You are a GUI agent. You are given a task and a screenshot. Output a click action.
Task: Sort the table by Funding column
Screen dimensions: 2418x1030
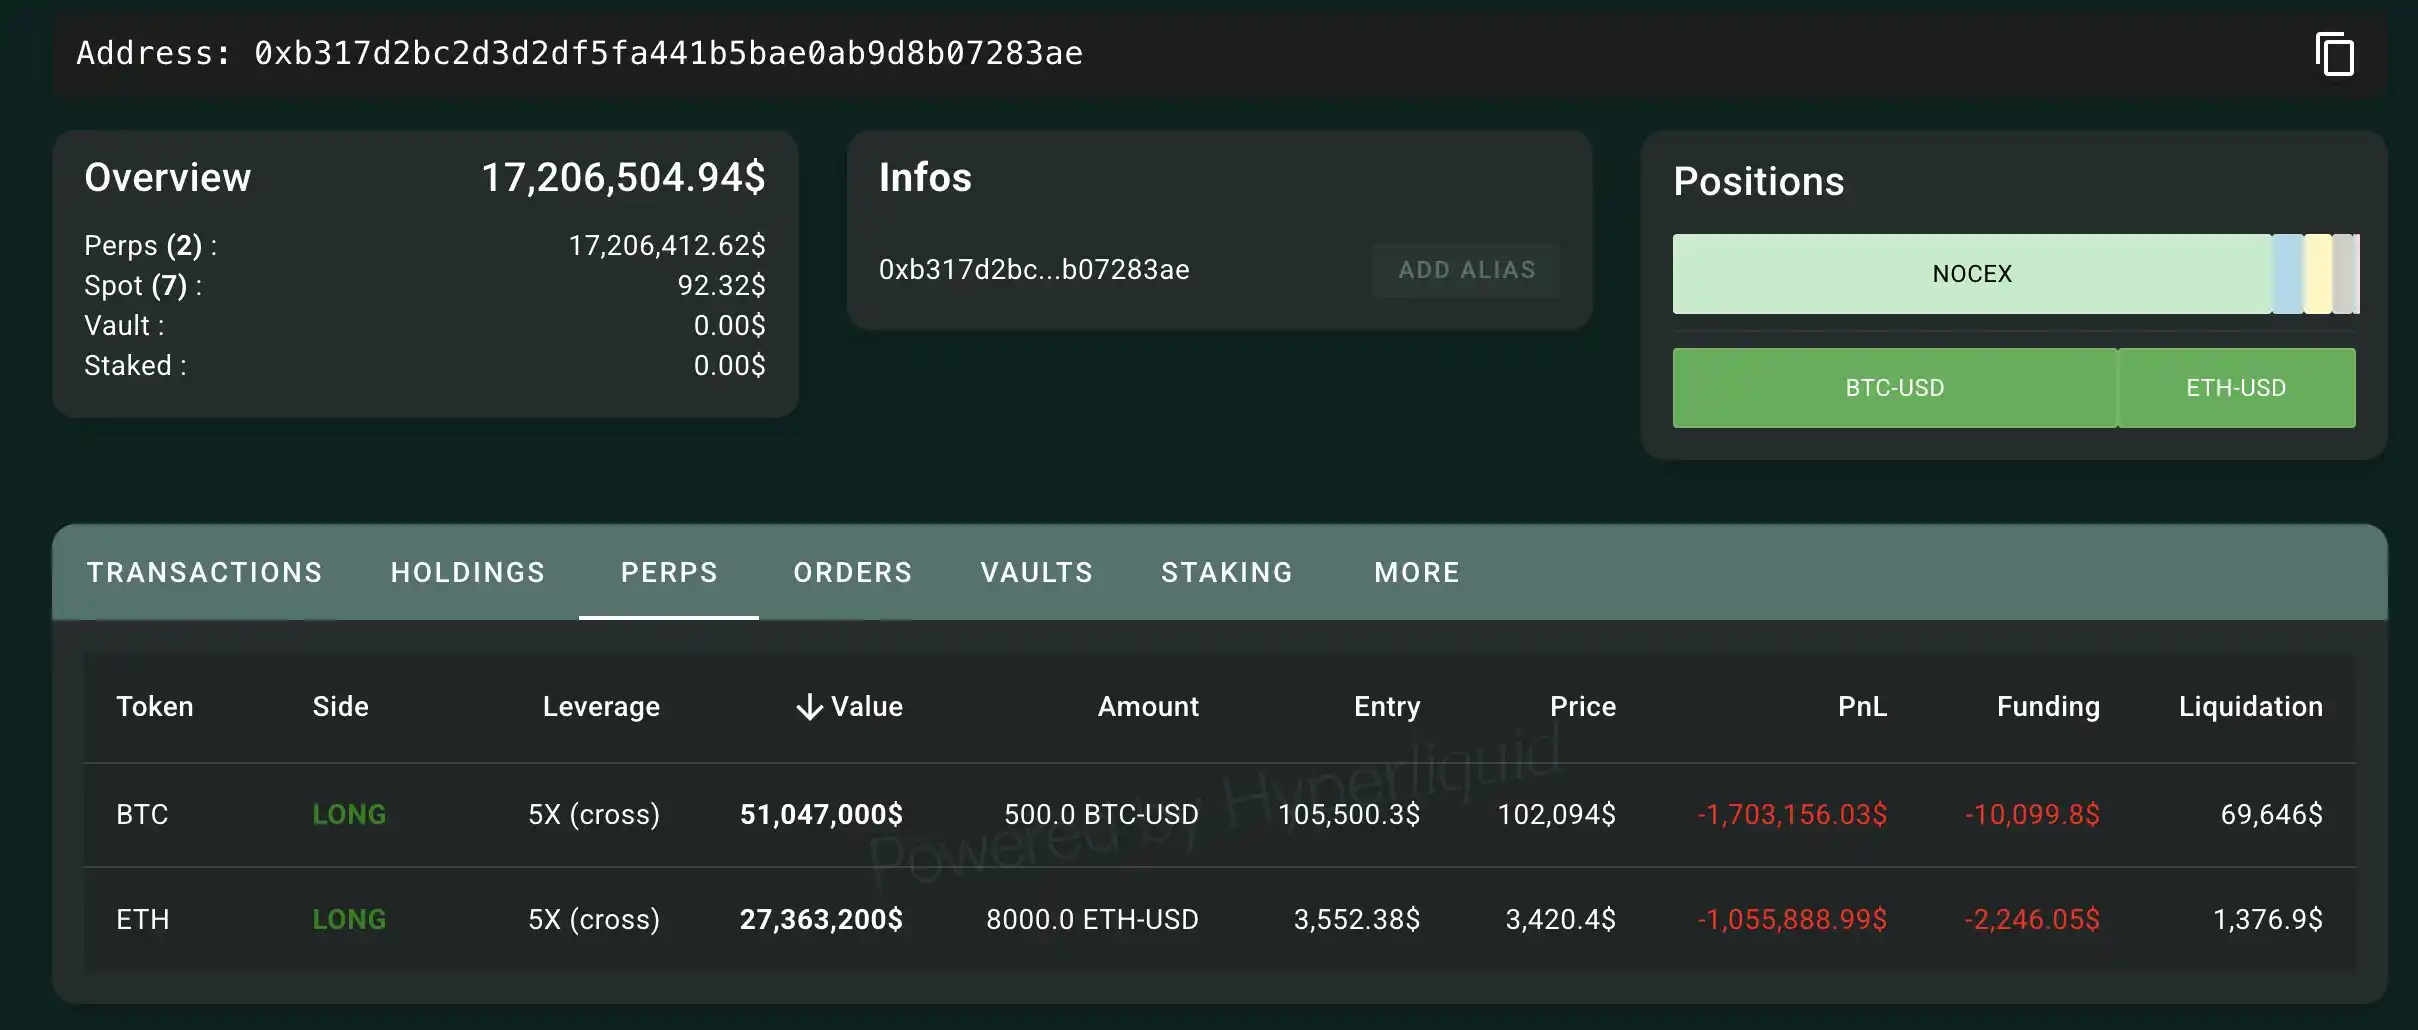pyautogui.click(x=2045, y=706)
